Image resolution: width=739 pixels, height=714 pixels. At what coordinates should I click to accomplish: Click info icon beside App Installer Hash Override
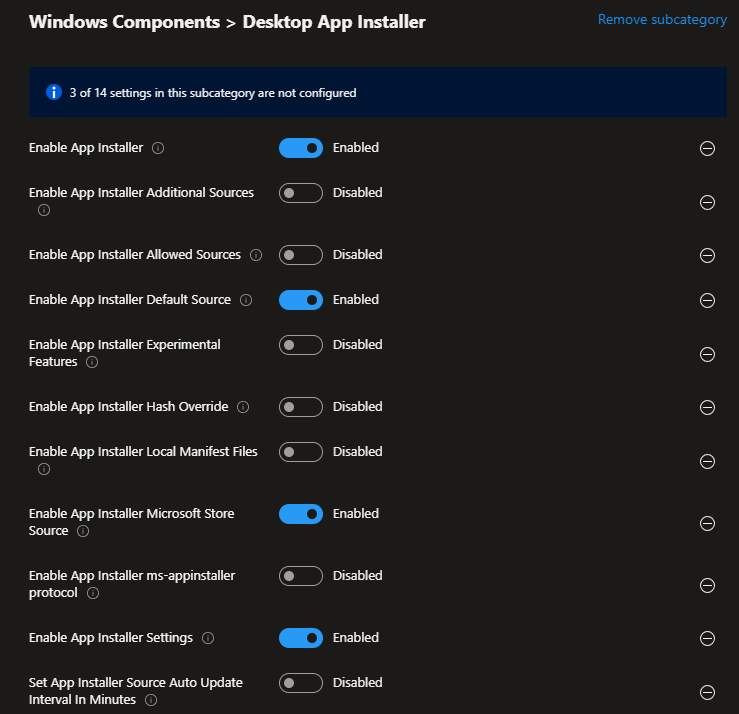point(243,407)
